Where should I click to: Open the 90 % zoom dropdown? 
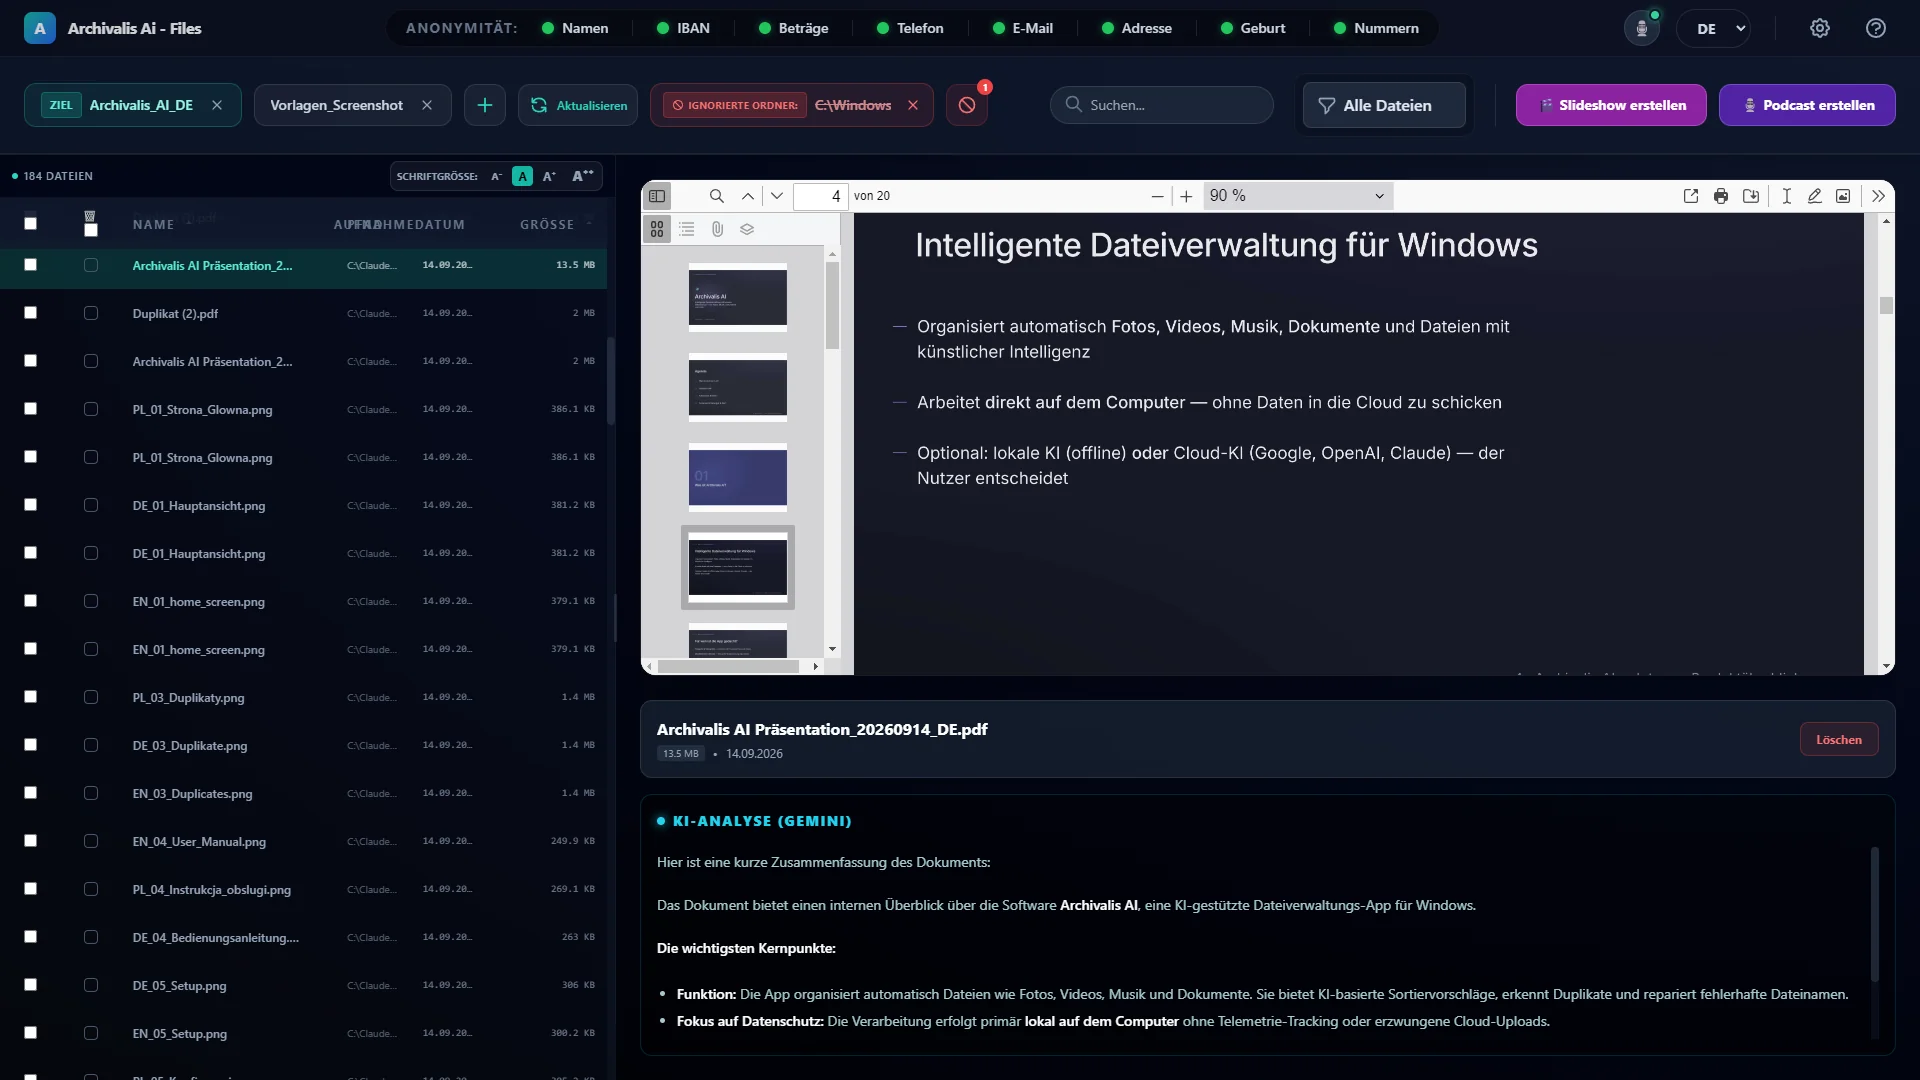pos(1297,196)
